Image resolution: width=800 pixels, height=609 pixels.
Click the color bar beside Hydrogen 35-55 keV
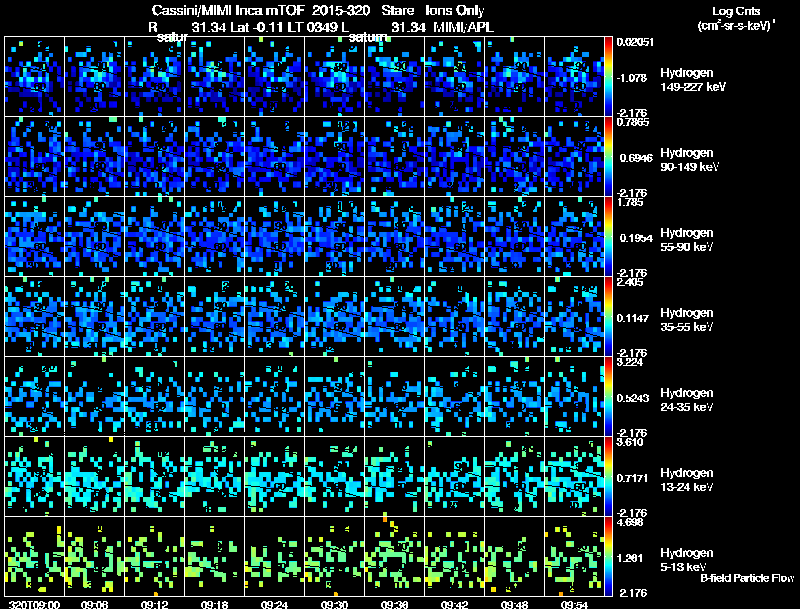pyautogui.click(x=608, y=317)
